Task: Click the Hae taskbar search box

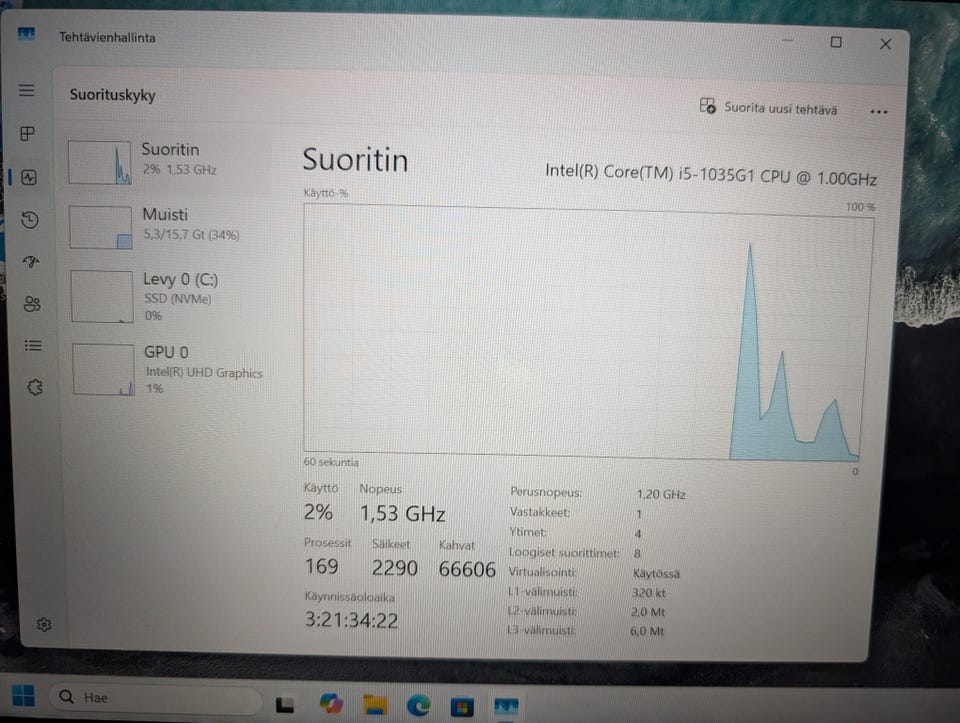Action: 156,698
